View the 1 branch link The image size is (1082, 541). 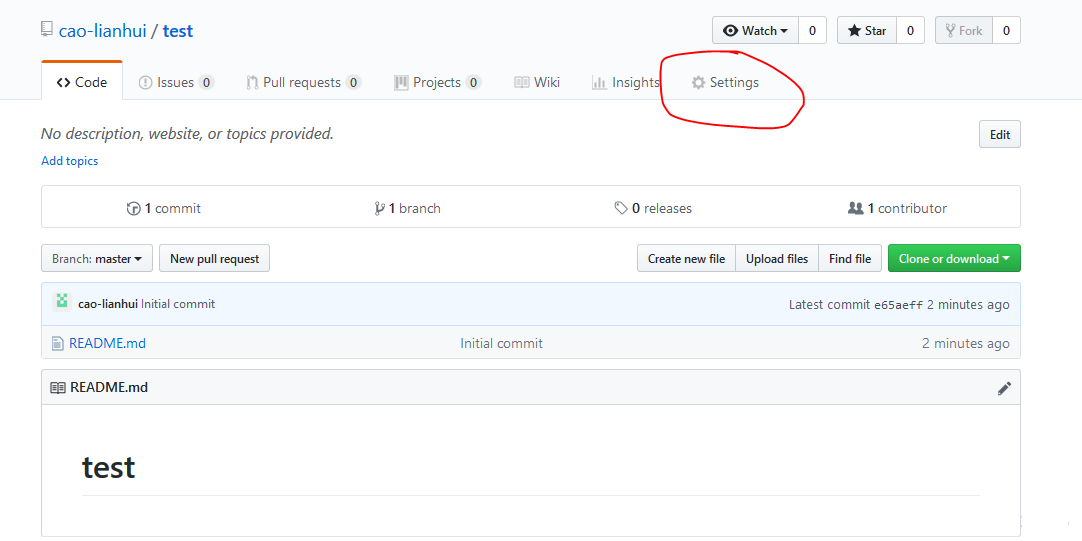point(407,208)
